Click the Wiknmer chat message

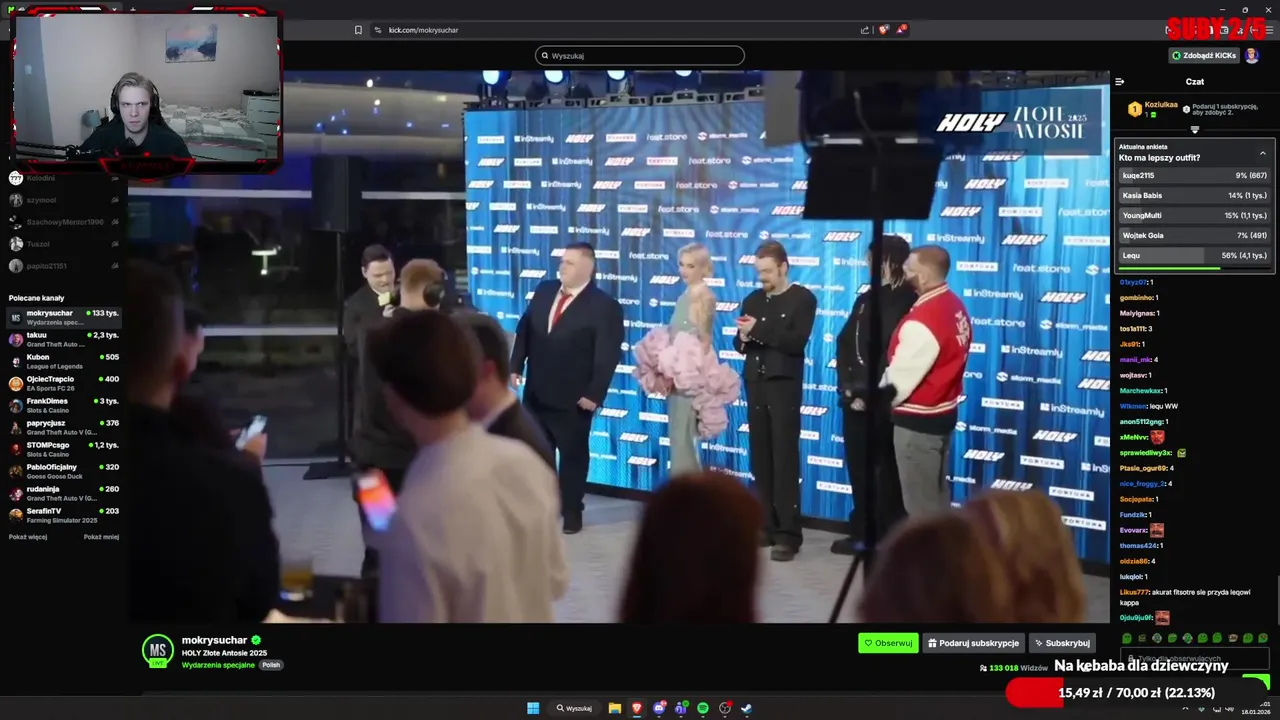[1149, 407]
